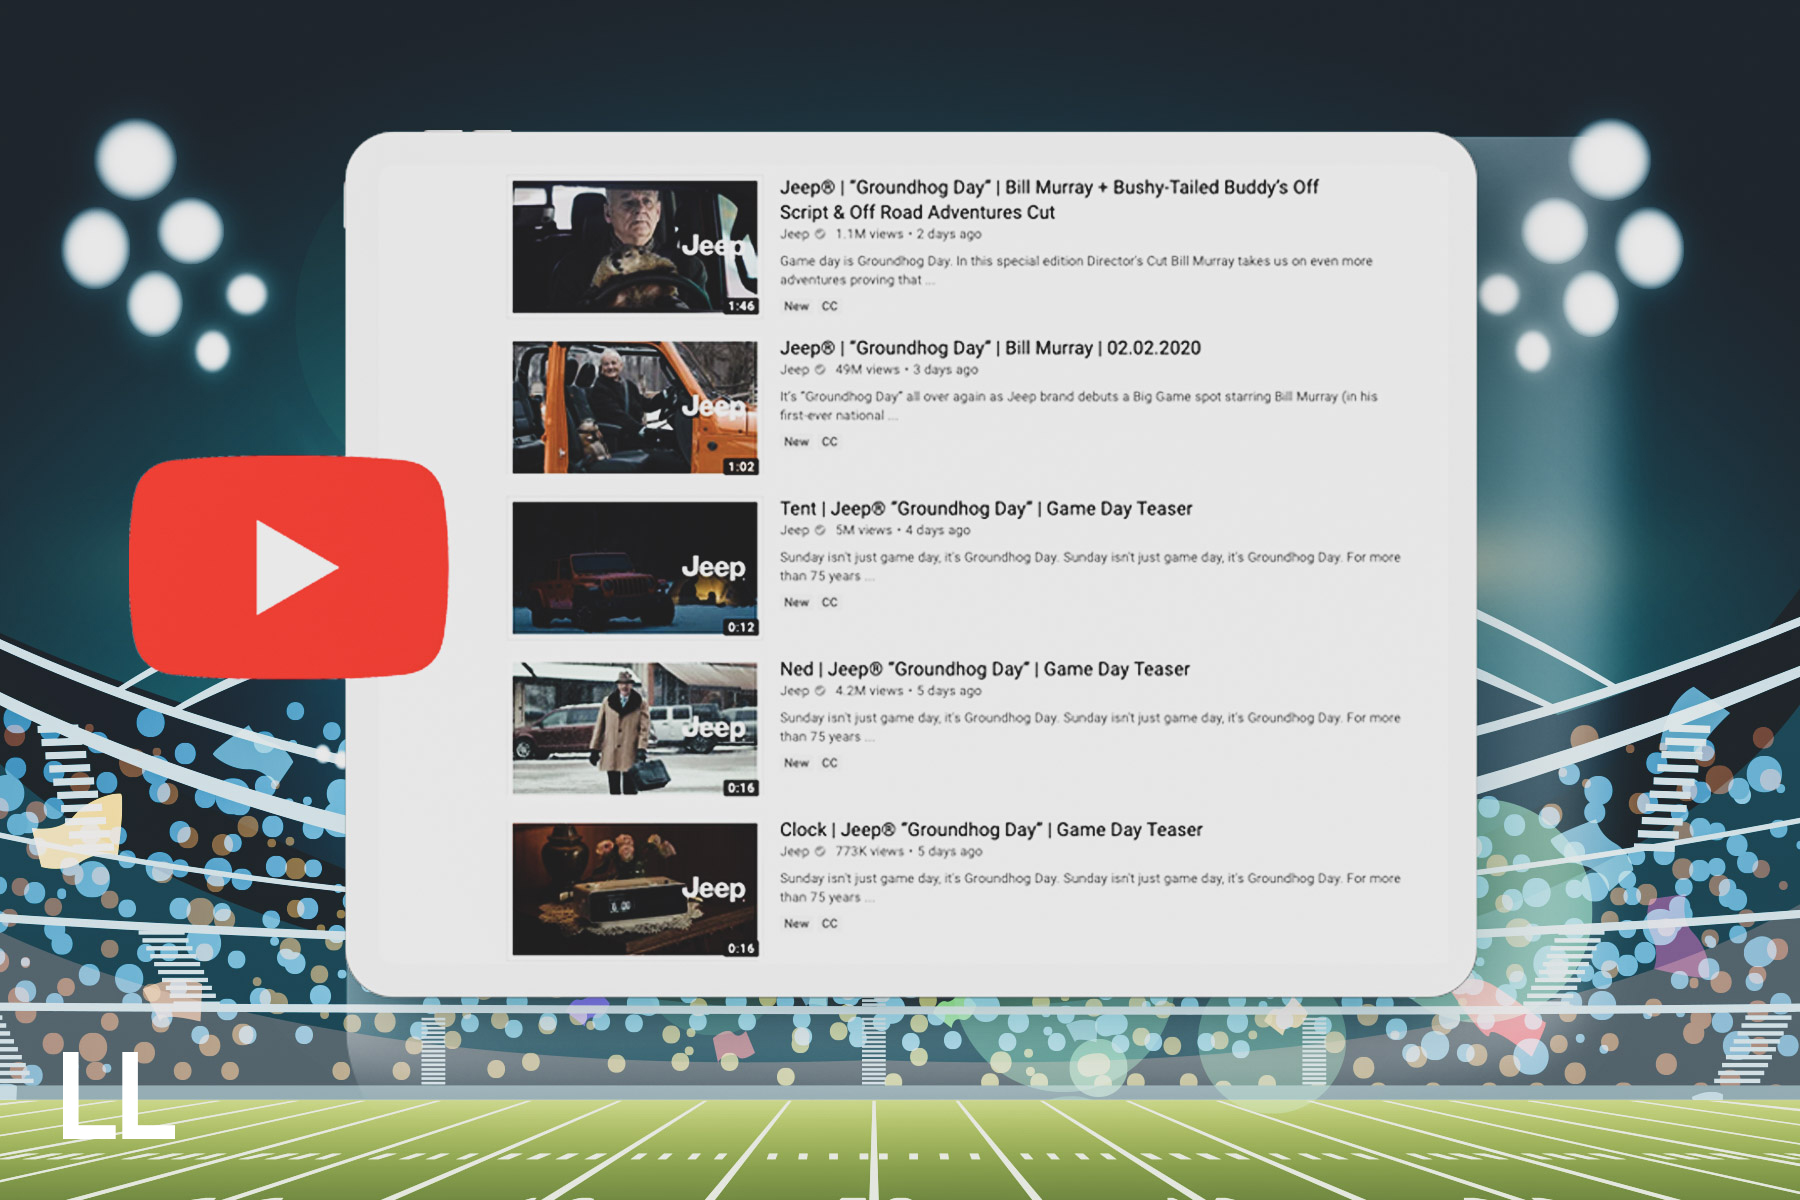Click '773K views • 5 days ago' text
1800x1200 pixels.
pyautogui.click(x=909, y=851)
